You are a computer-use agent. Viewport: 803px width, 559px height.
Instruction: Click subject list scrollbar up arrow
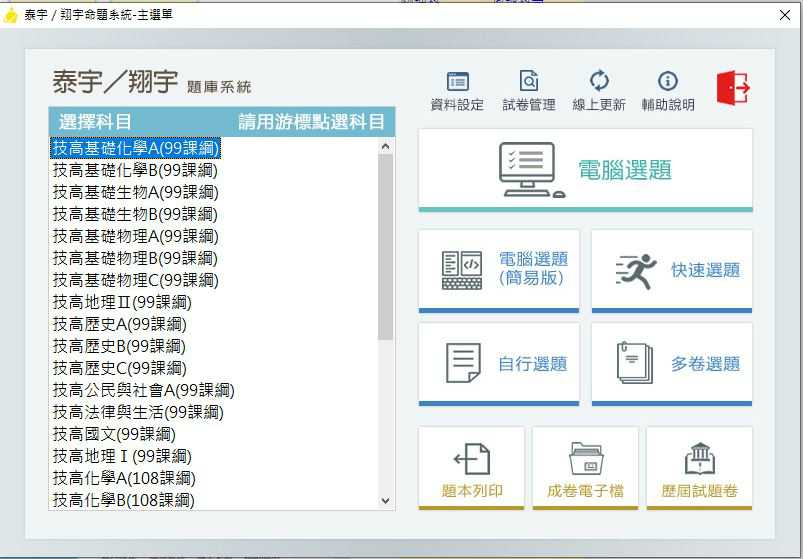(386, 146)
